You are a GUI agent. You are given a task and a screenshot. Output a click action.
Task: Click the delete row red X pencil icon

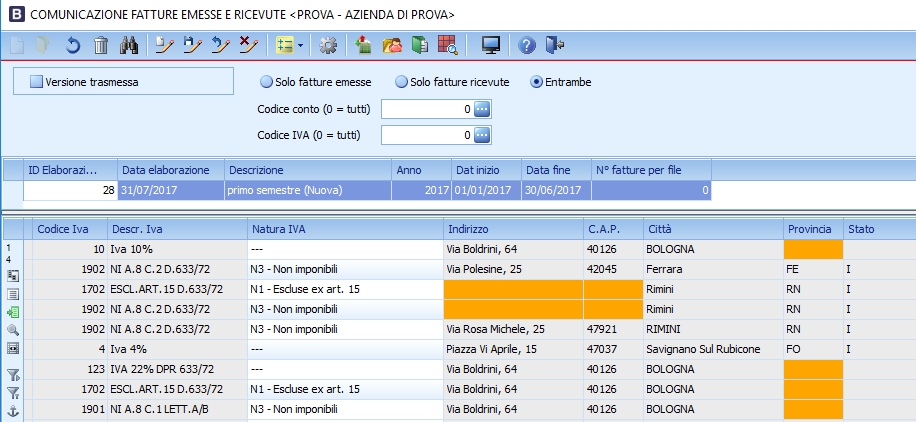point(249,45)
